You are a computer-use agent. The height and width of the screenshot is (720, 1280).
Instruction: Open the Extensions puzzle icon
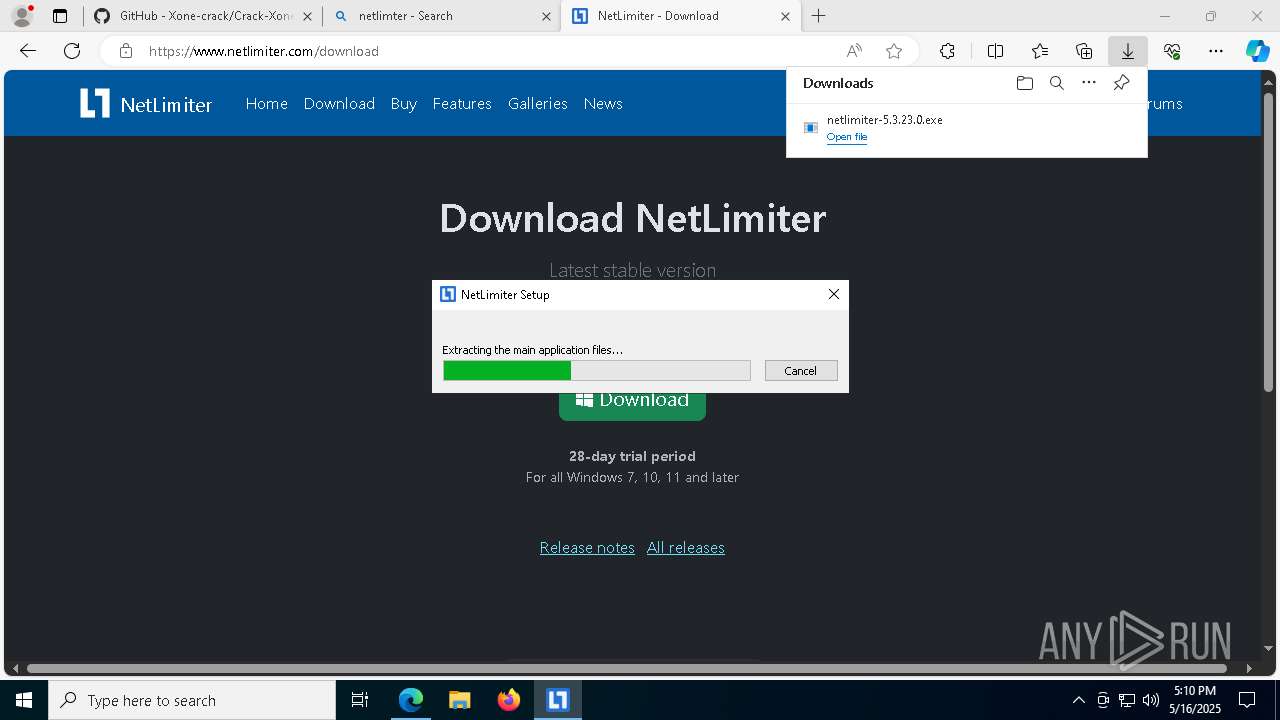point(947,51)
